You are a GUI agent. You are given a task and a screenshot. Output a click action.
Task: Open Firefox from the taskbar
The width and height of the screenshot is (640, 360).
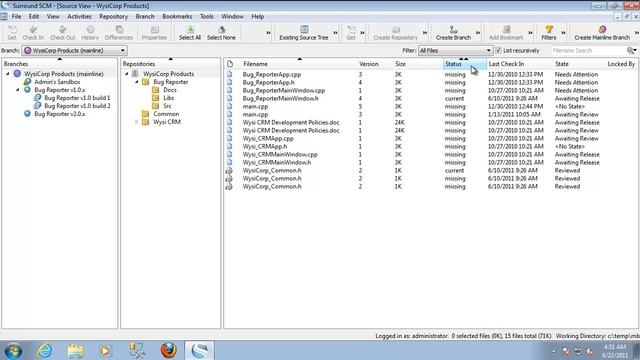[x=168, y=351]
